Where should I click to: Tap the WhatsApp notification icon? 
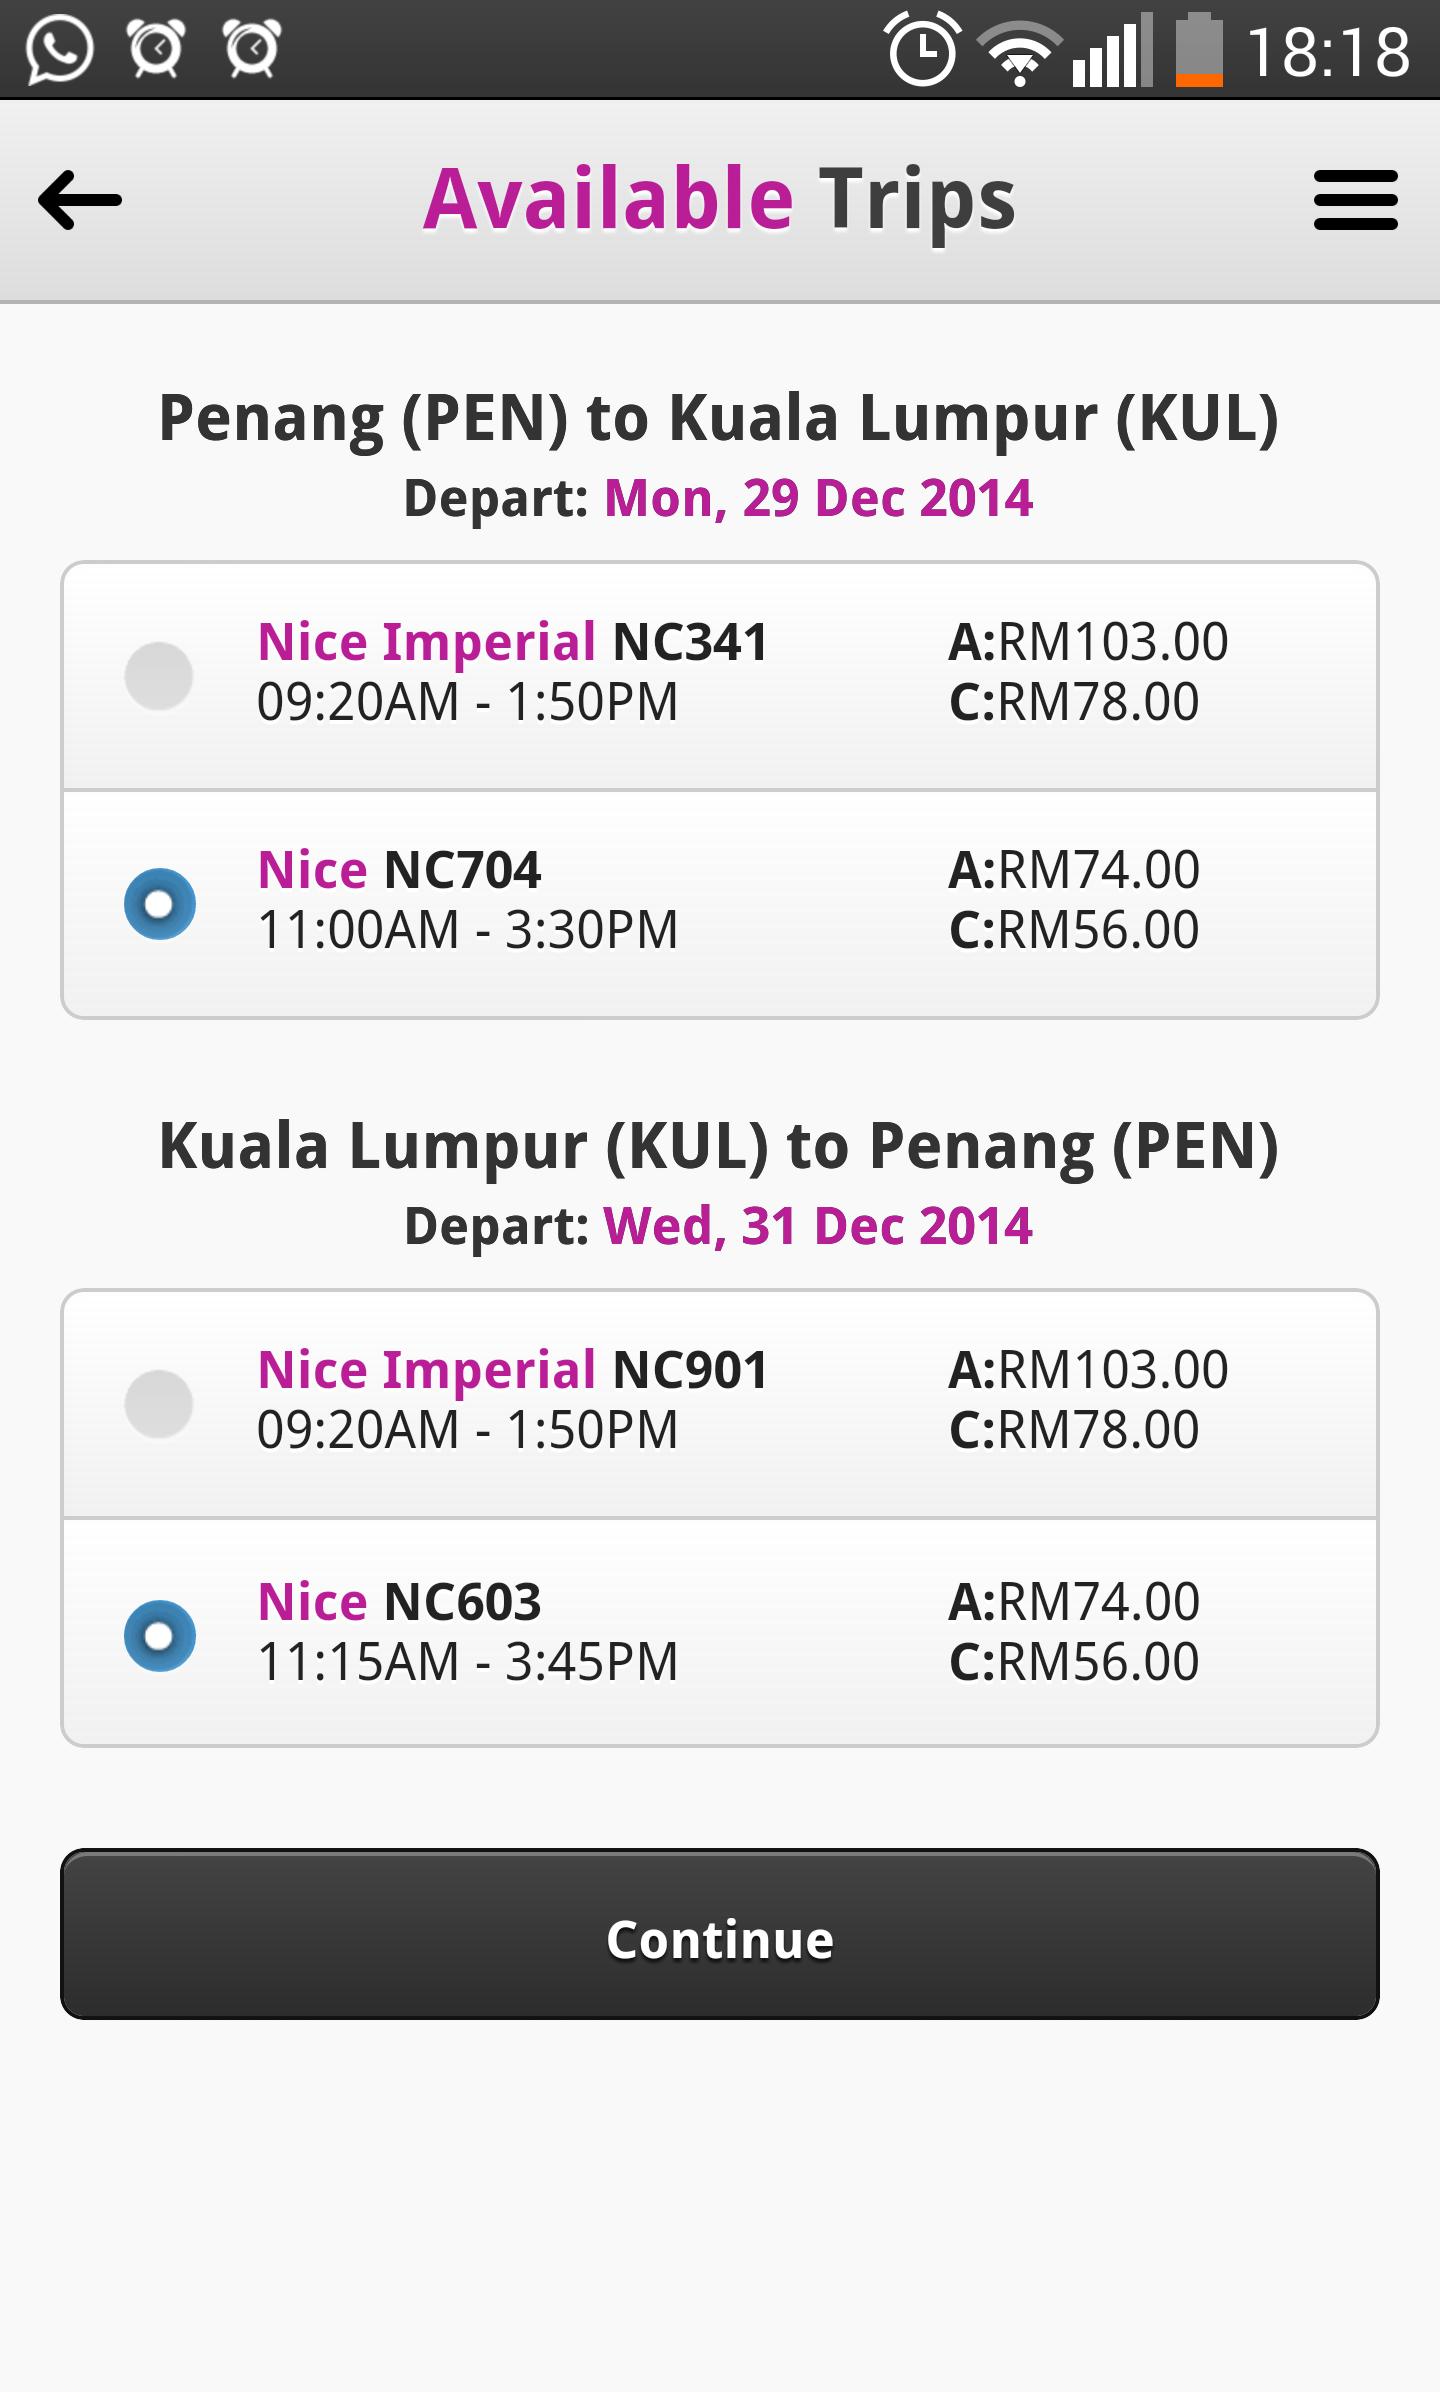click(60, 50)
